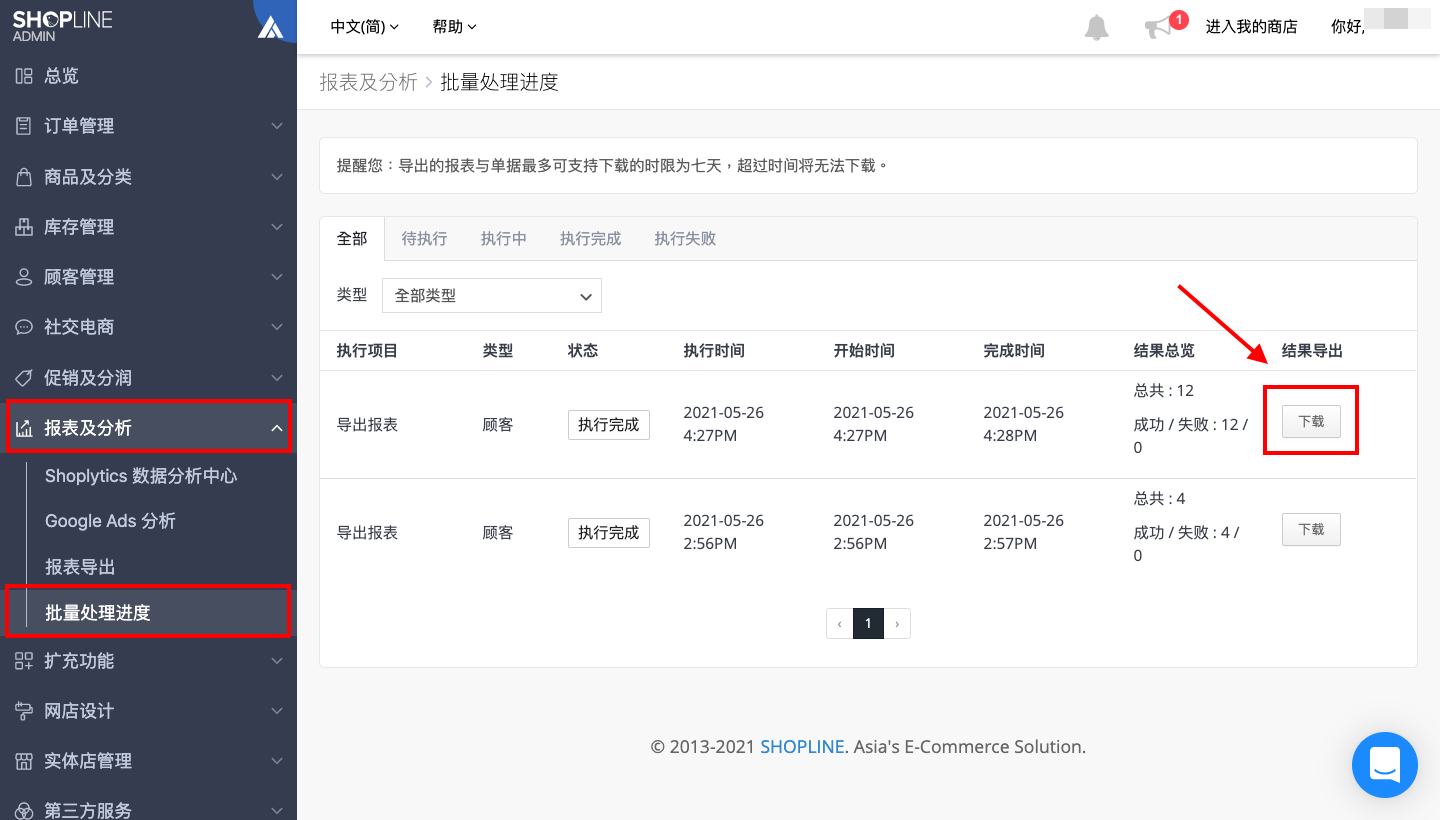
Task: Switch to the 执行失败 tab
Action: pyautogui.click(x=685, y=239)
